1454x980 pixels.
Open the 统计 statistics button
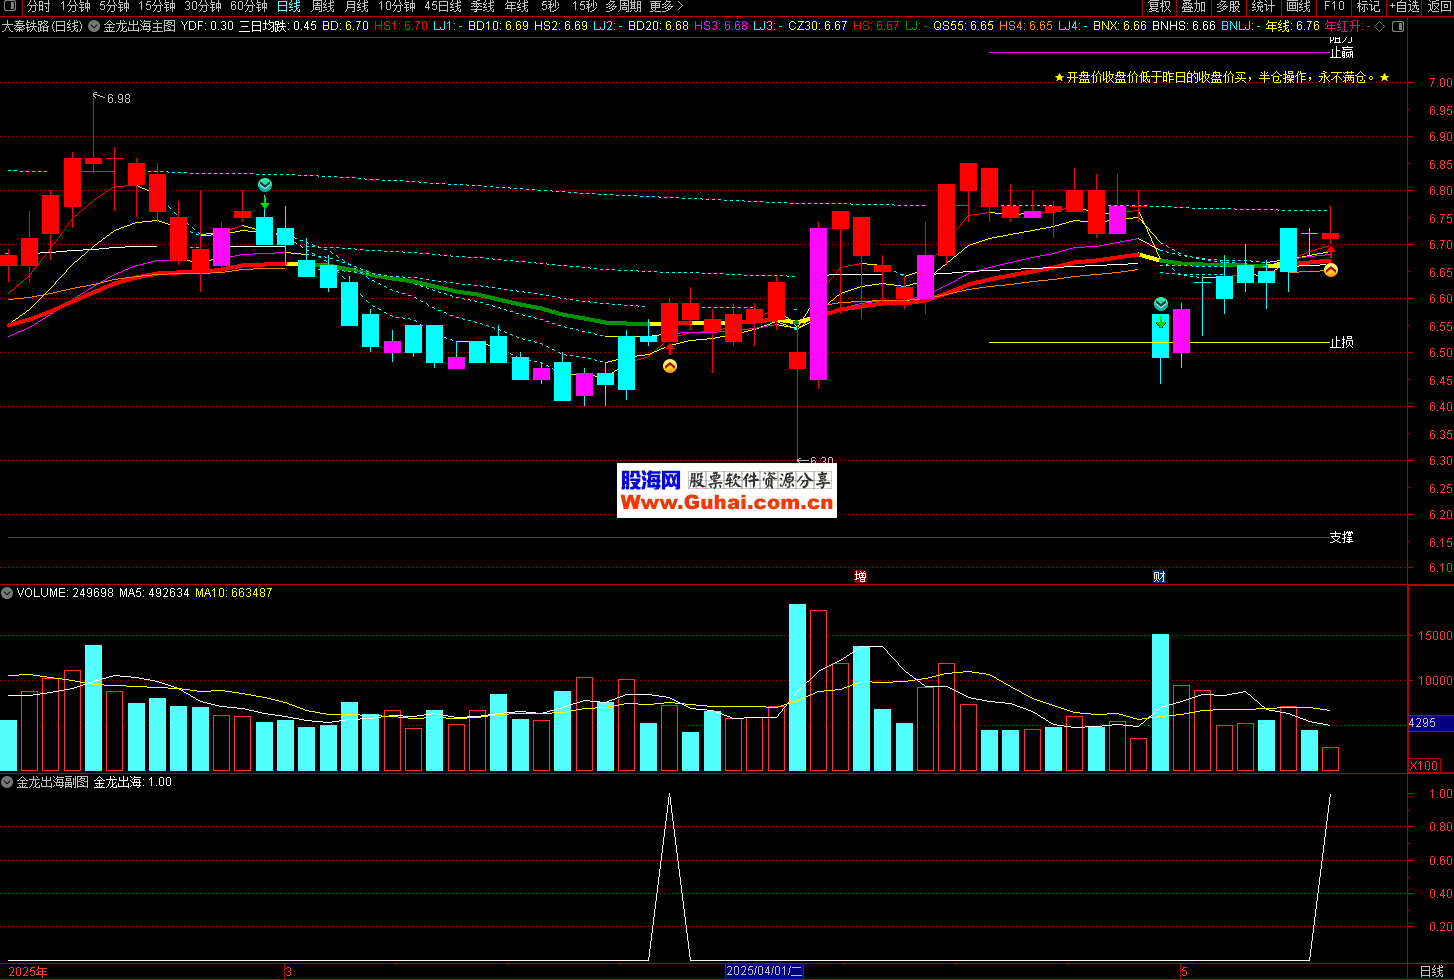[x=1263, y=7]
